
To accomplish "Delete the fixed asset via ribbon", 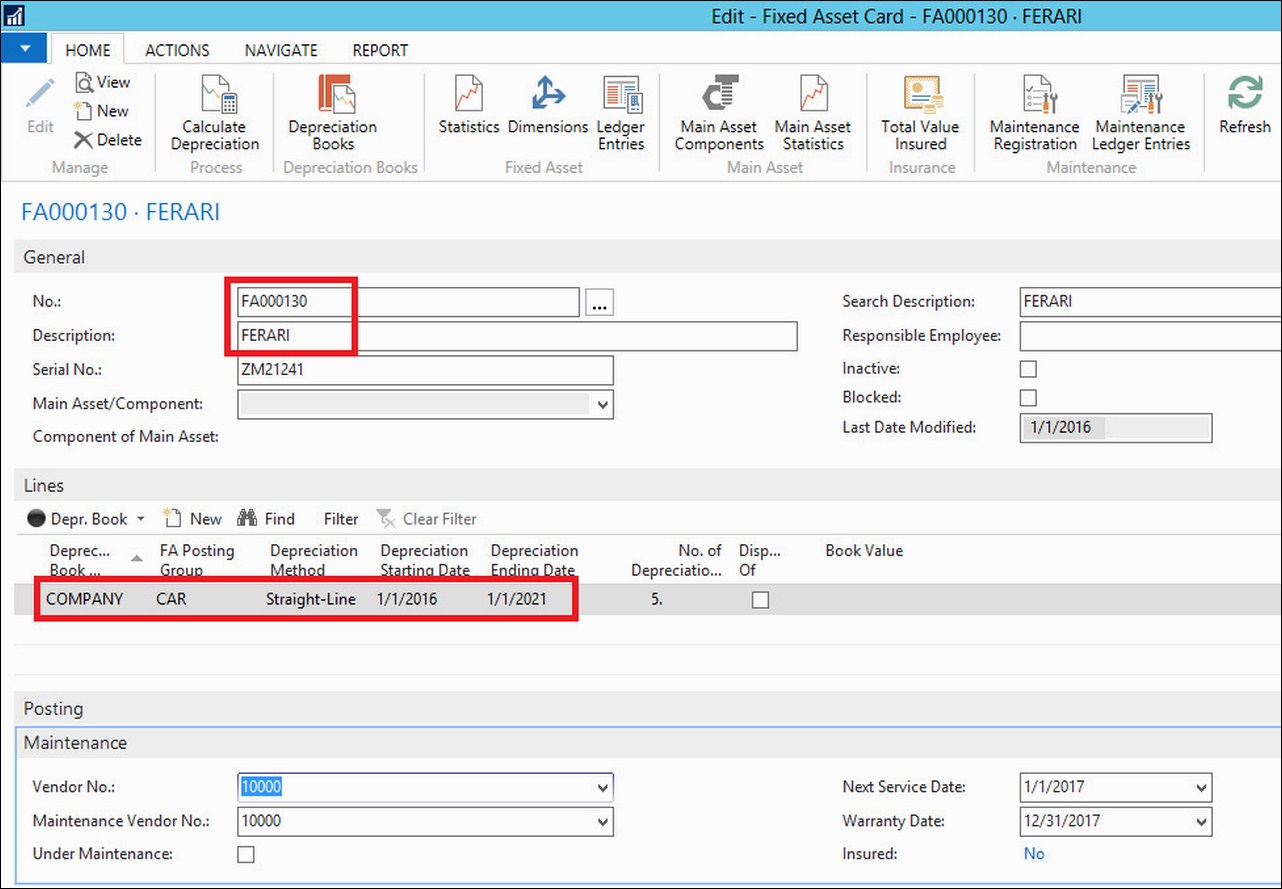I will pos(108,140).
